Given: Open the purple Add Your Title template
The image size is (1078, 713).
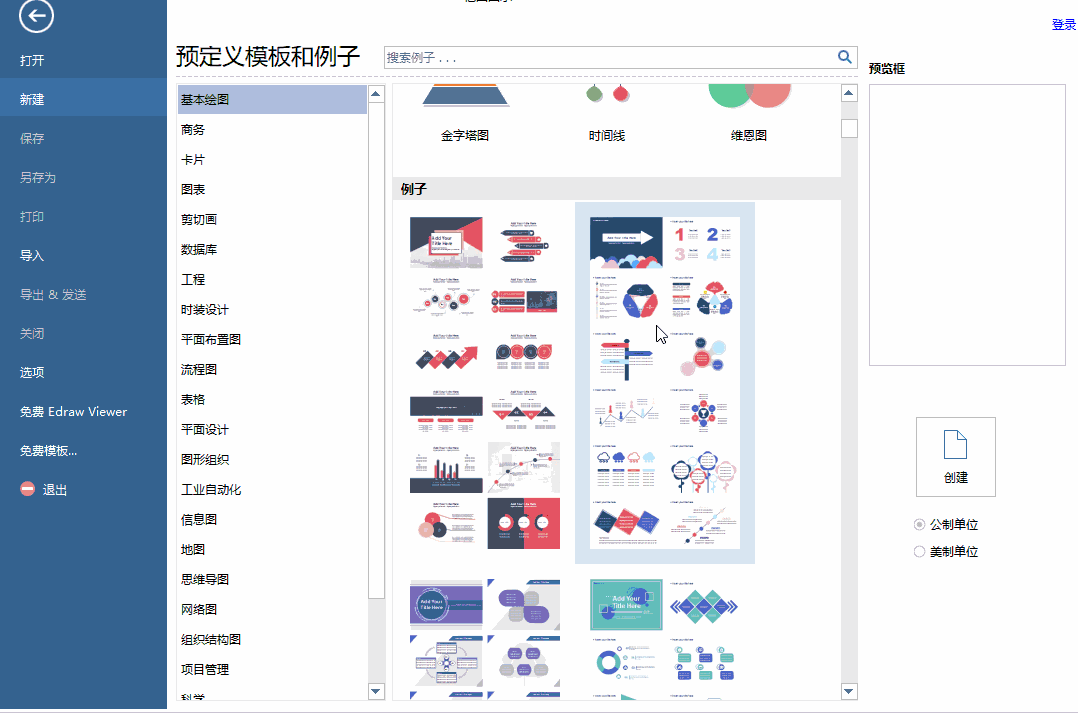Looking at the screenshot, I should (x=445, y=604).
